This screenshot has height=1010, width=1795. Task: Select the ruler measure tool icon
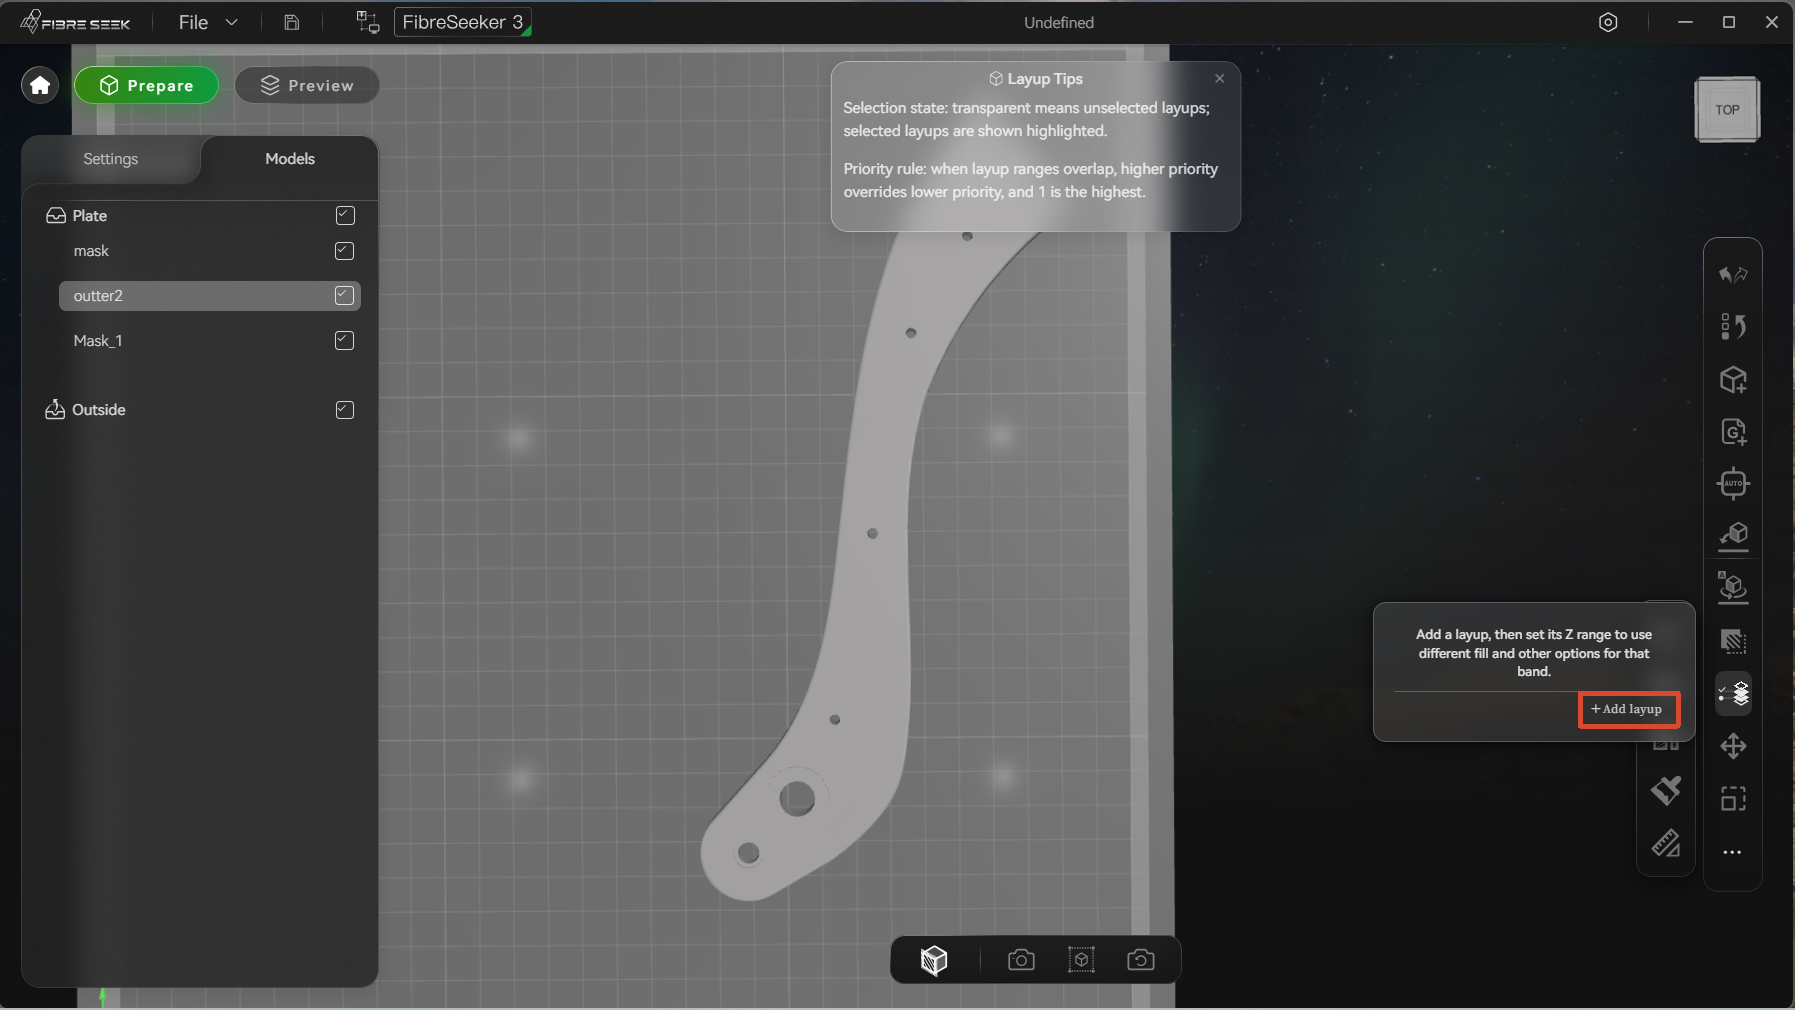(1666, 844)
